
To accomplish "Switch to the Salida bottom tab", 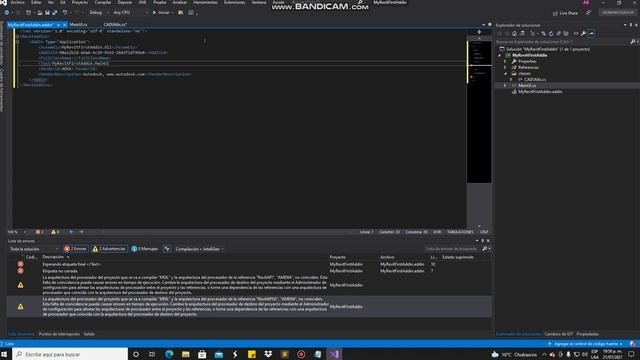I will coord(89,334).
